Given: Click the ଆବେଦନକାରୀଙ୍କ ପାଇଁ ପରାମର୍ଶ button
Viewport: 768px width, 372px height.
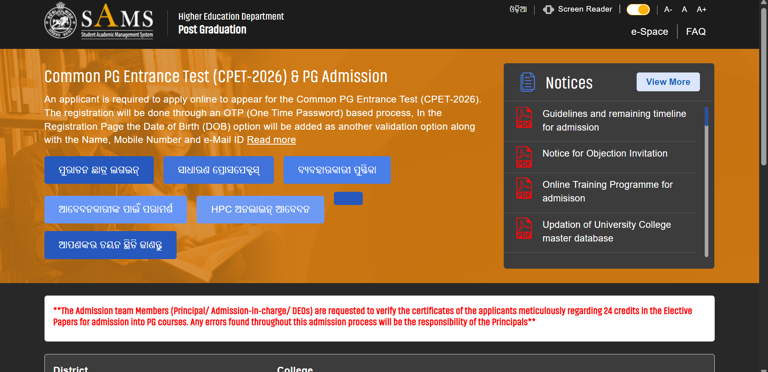Looking at the screenshot, I should (x=116, y=209).
